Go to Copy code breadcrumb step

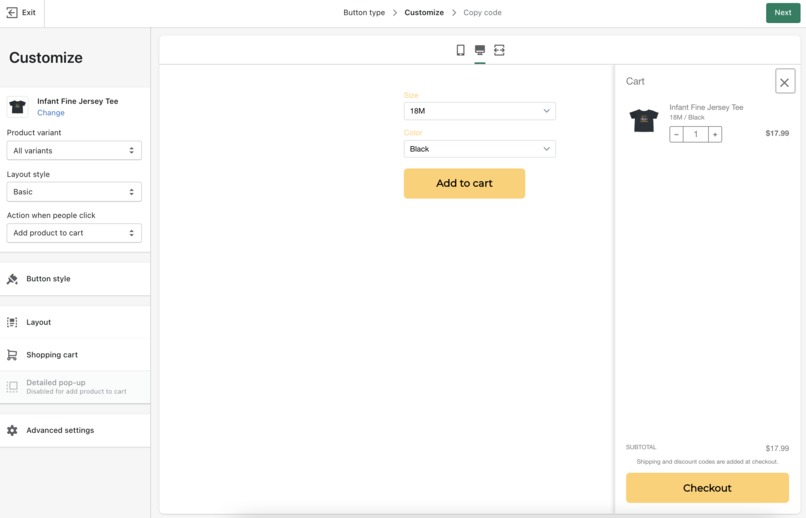pos(482,13)
